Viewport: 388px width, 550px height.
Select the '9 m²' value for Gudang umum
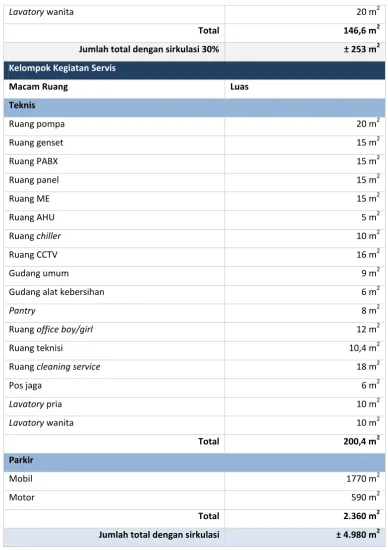370,273
